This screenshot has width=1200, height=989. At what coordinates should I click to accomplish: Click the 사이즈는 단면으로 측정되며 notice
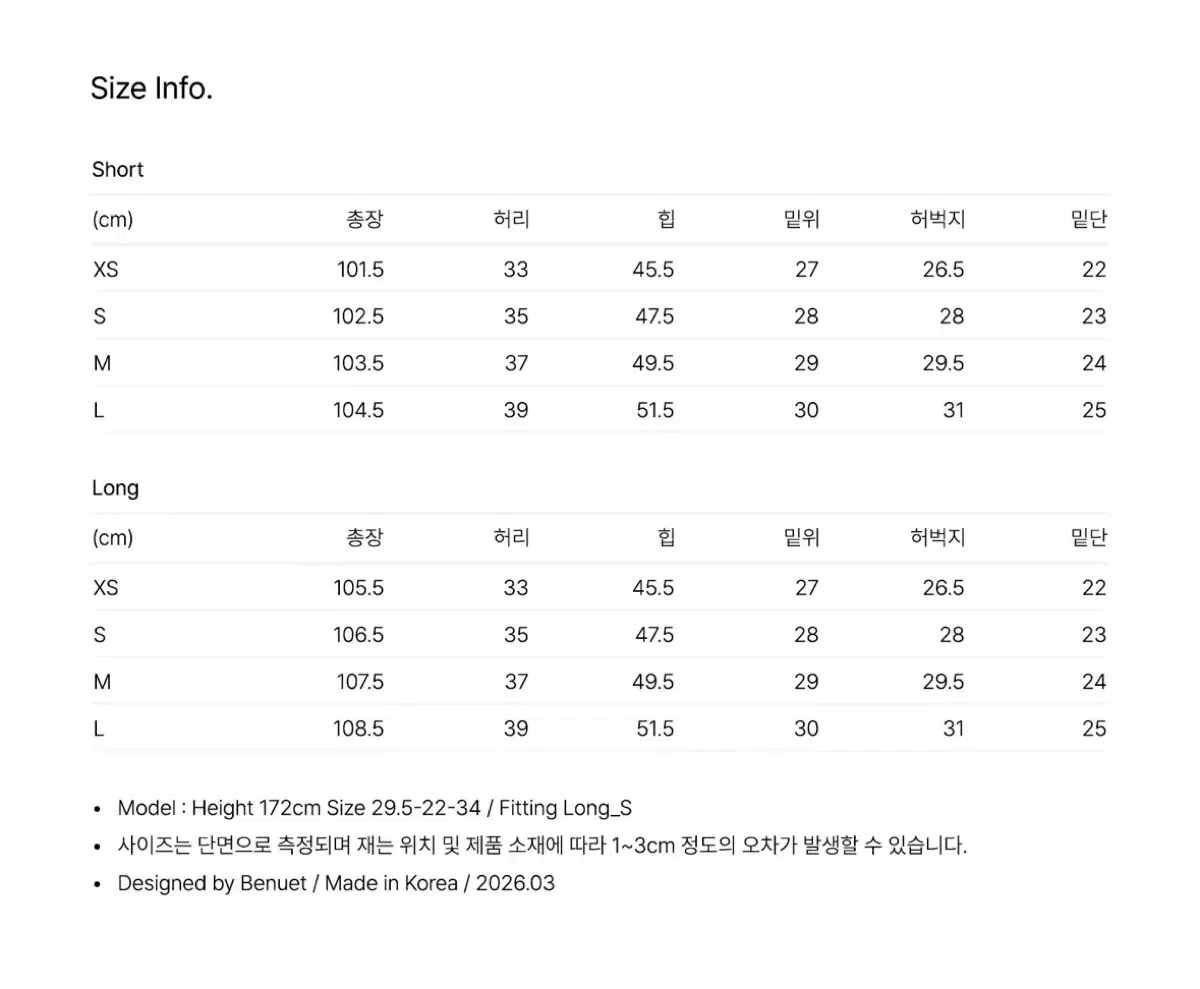(x=543, y=846)
